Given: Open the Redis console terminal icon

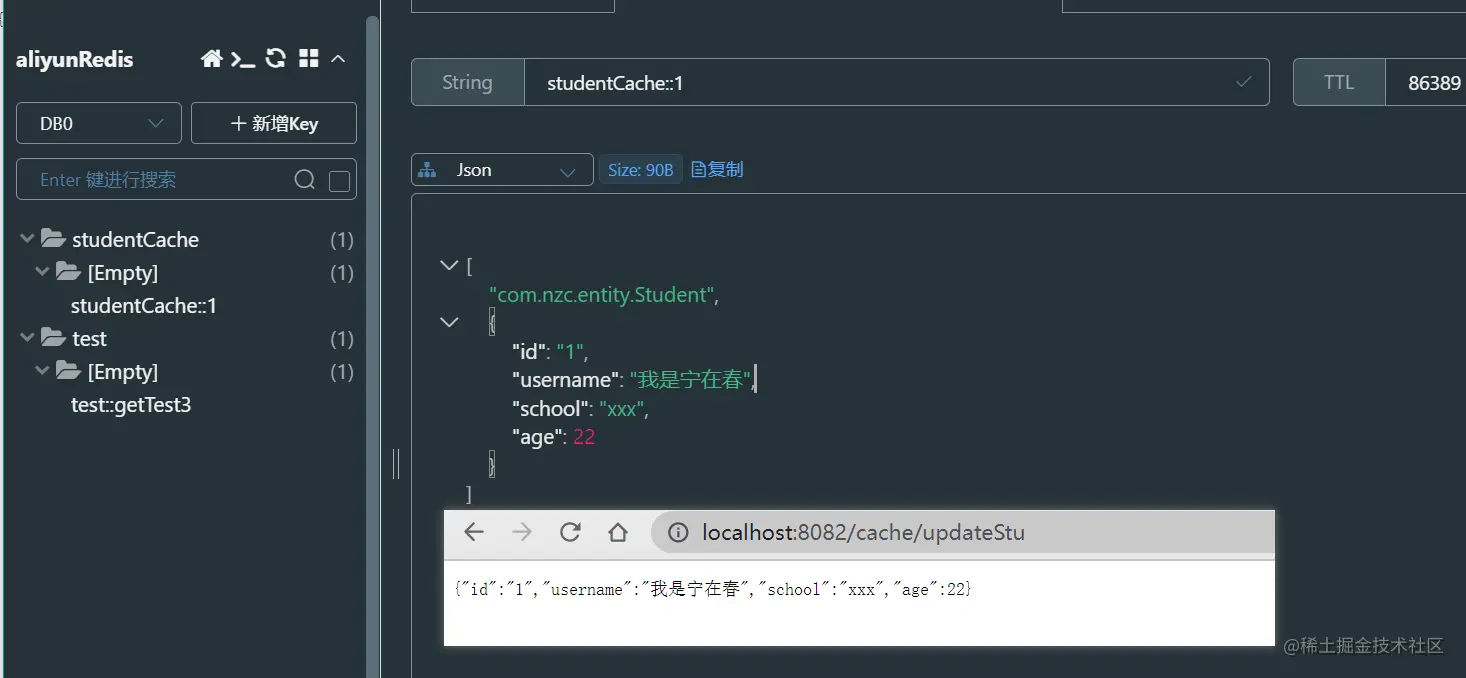Looking at the screenshot, I should pos(243,59).
